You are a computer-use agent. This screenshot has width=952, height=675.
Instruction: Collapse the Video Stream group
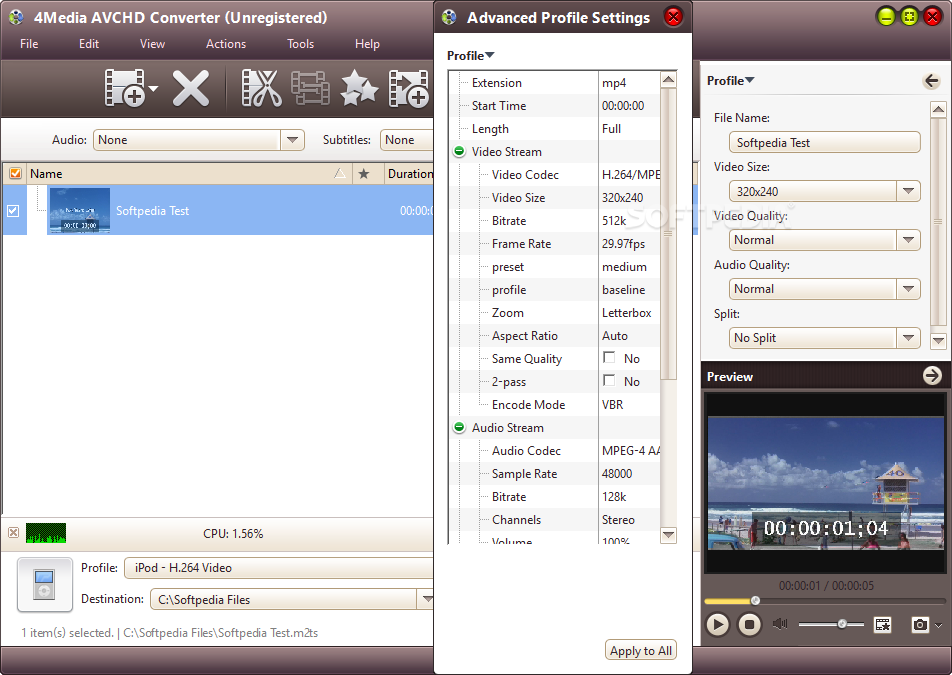point(459,151)
